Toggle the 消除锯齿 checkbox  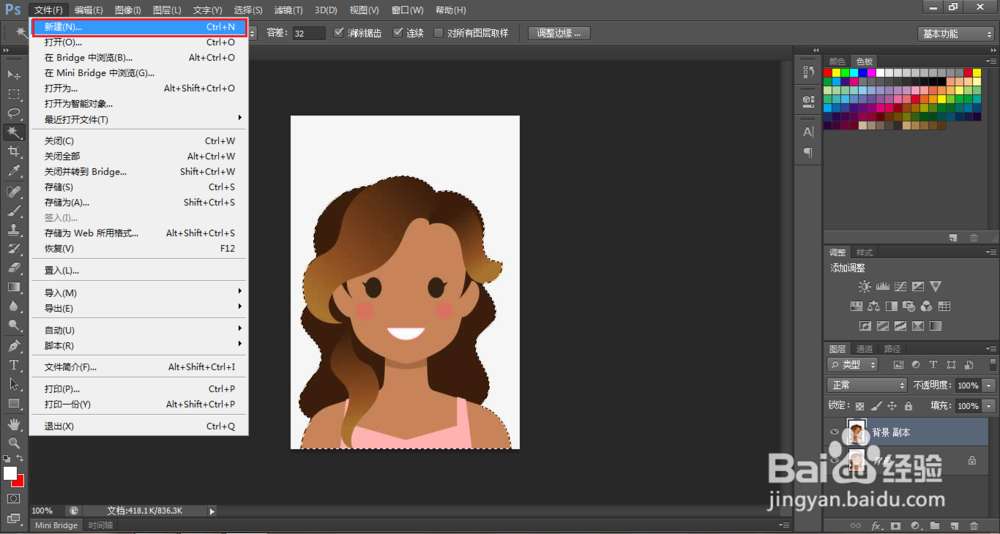coord(339,33)
